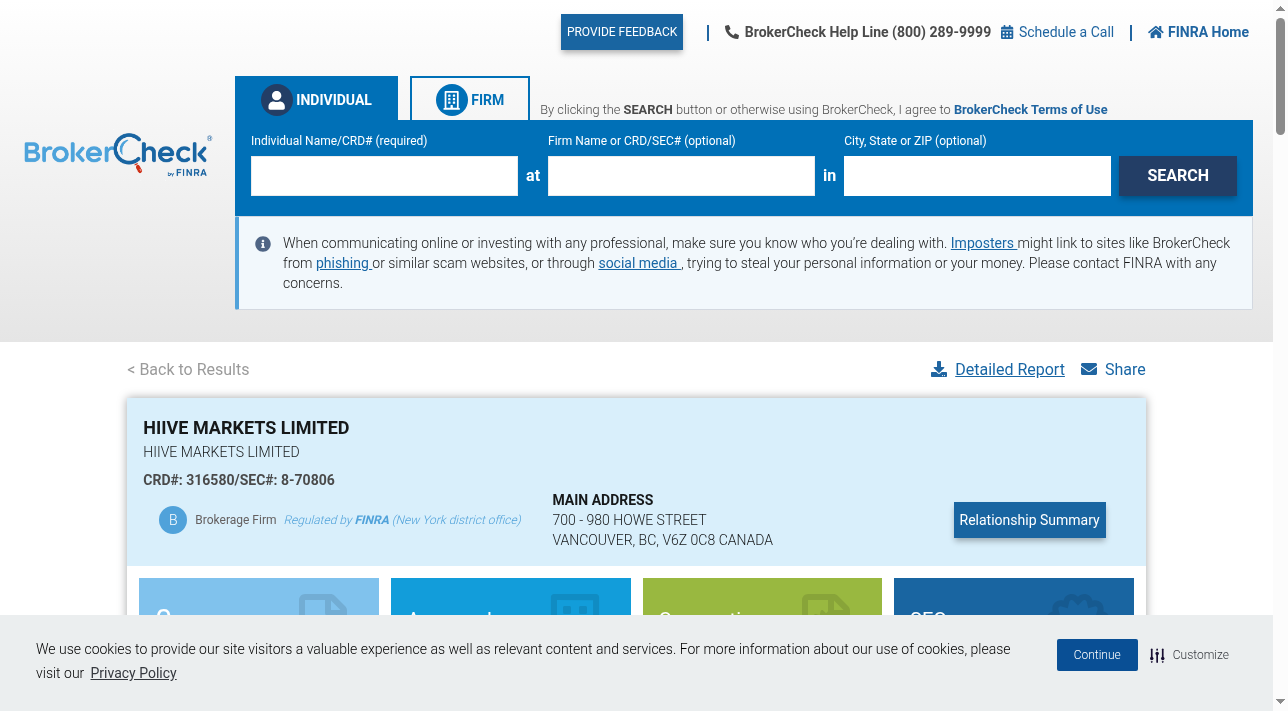Click the download icon for Detailed Report

[x=939, y=369]
